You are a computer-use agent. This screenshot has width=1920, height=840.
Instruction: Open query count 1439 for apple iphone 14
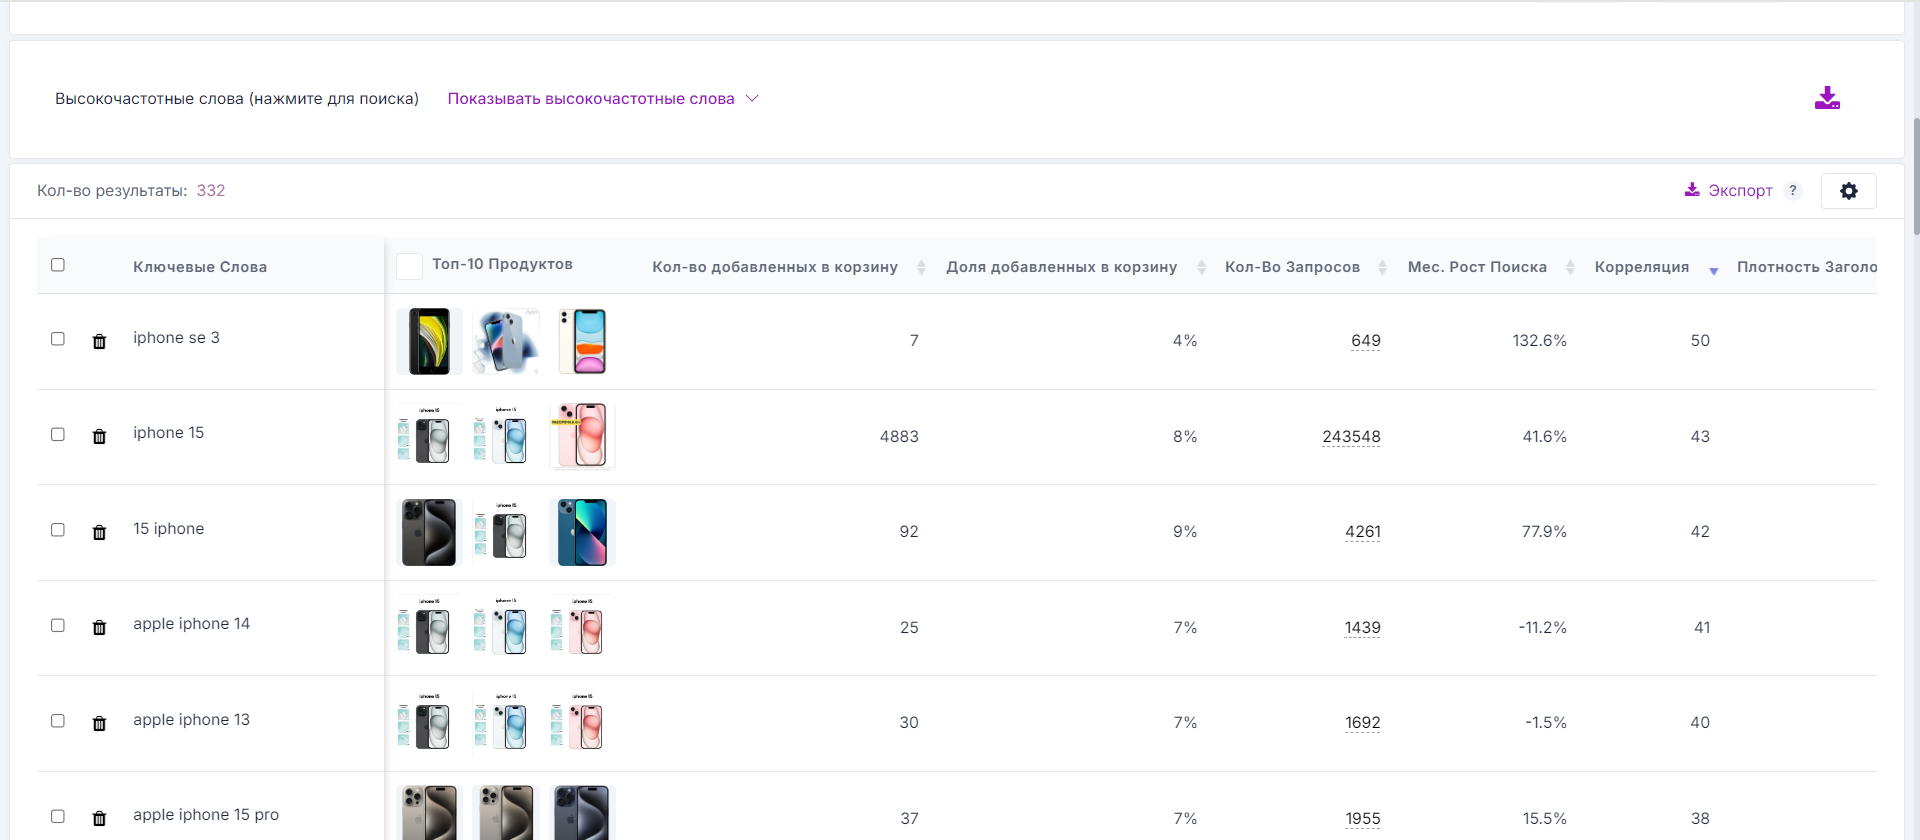point(1362,628)
